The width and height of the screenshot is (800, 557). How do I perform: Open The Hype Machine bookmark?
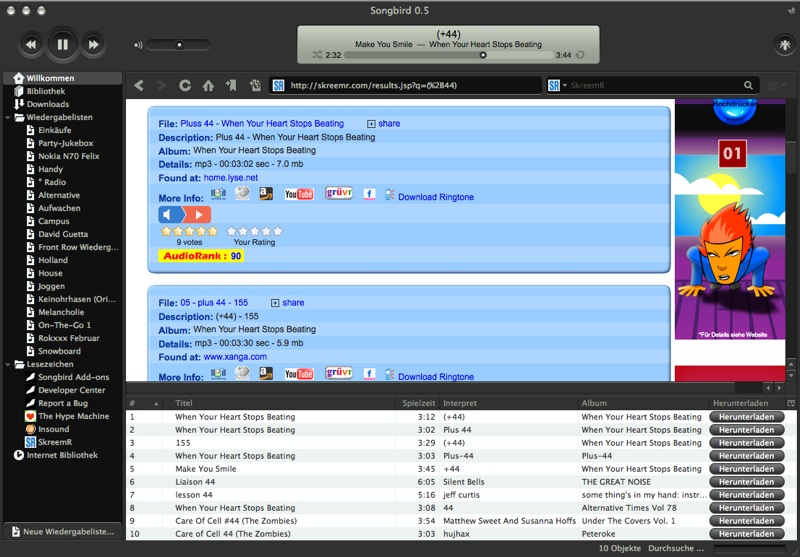coord(73,416)
